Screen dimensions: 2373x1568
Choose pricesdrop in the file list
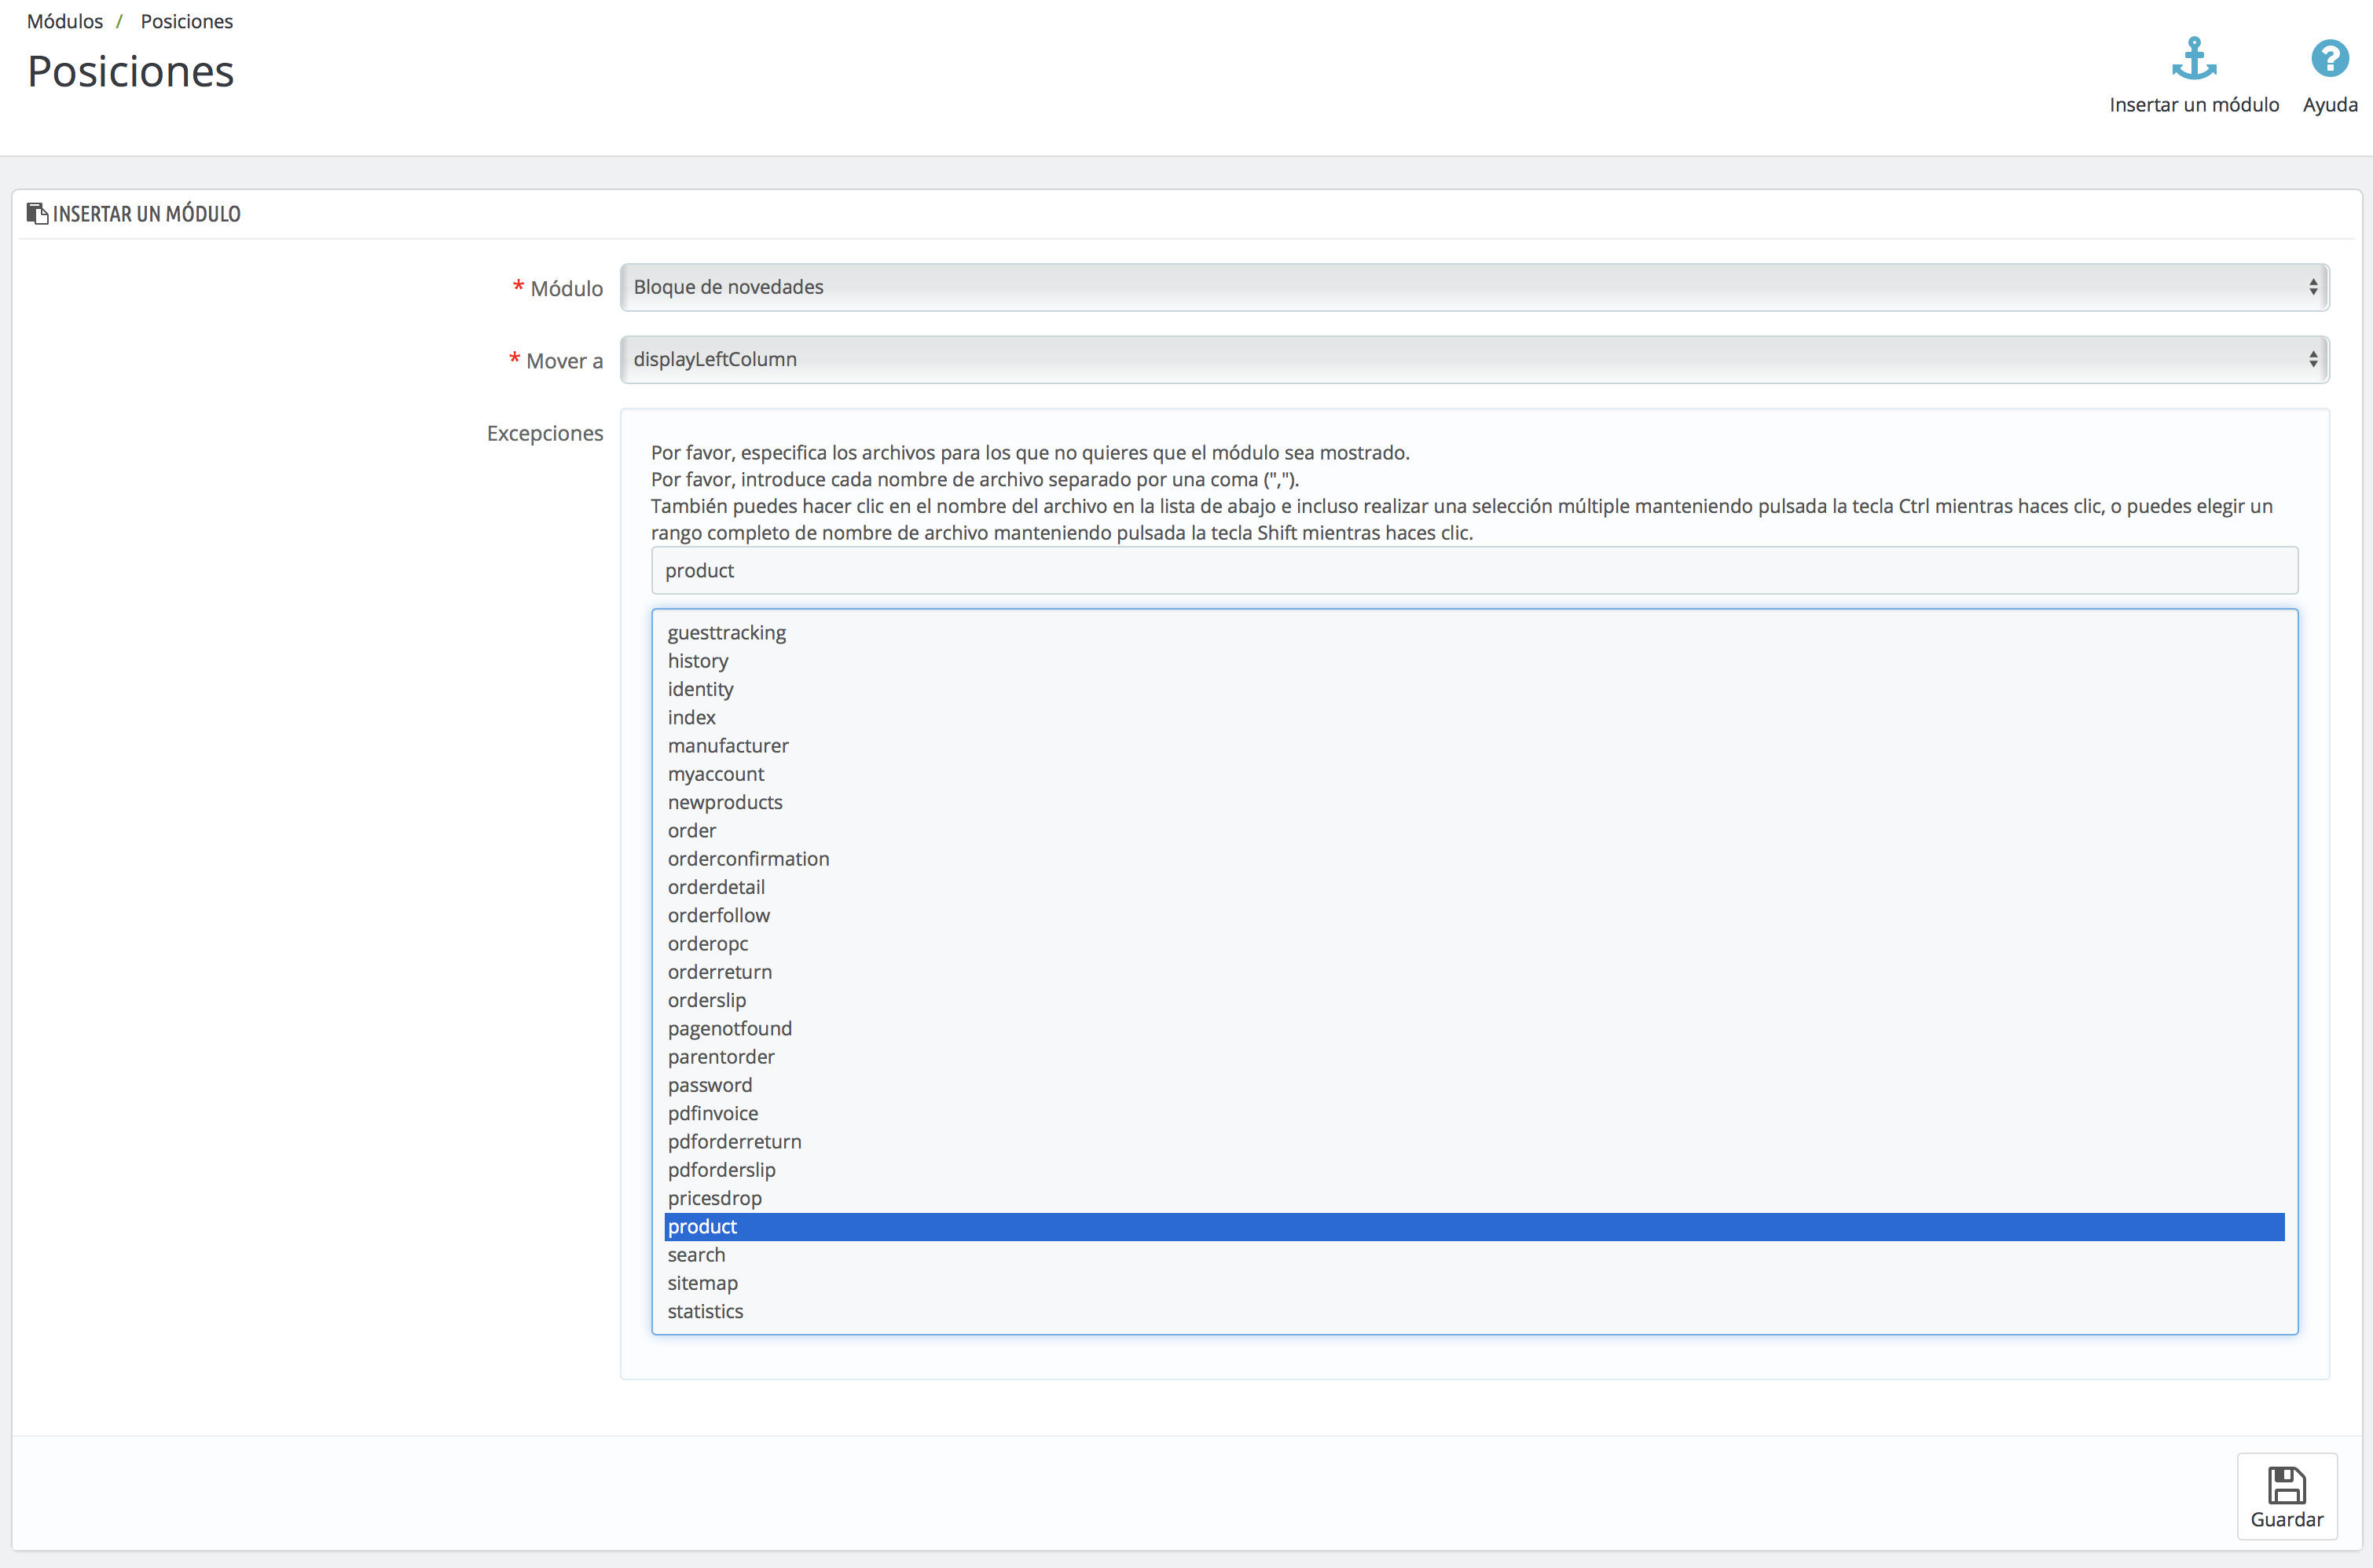[x=715, y=1197]
